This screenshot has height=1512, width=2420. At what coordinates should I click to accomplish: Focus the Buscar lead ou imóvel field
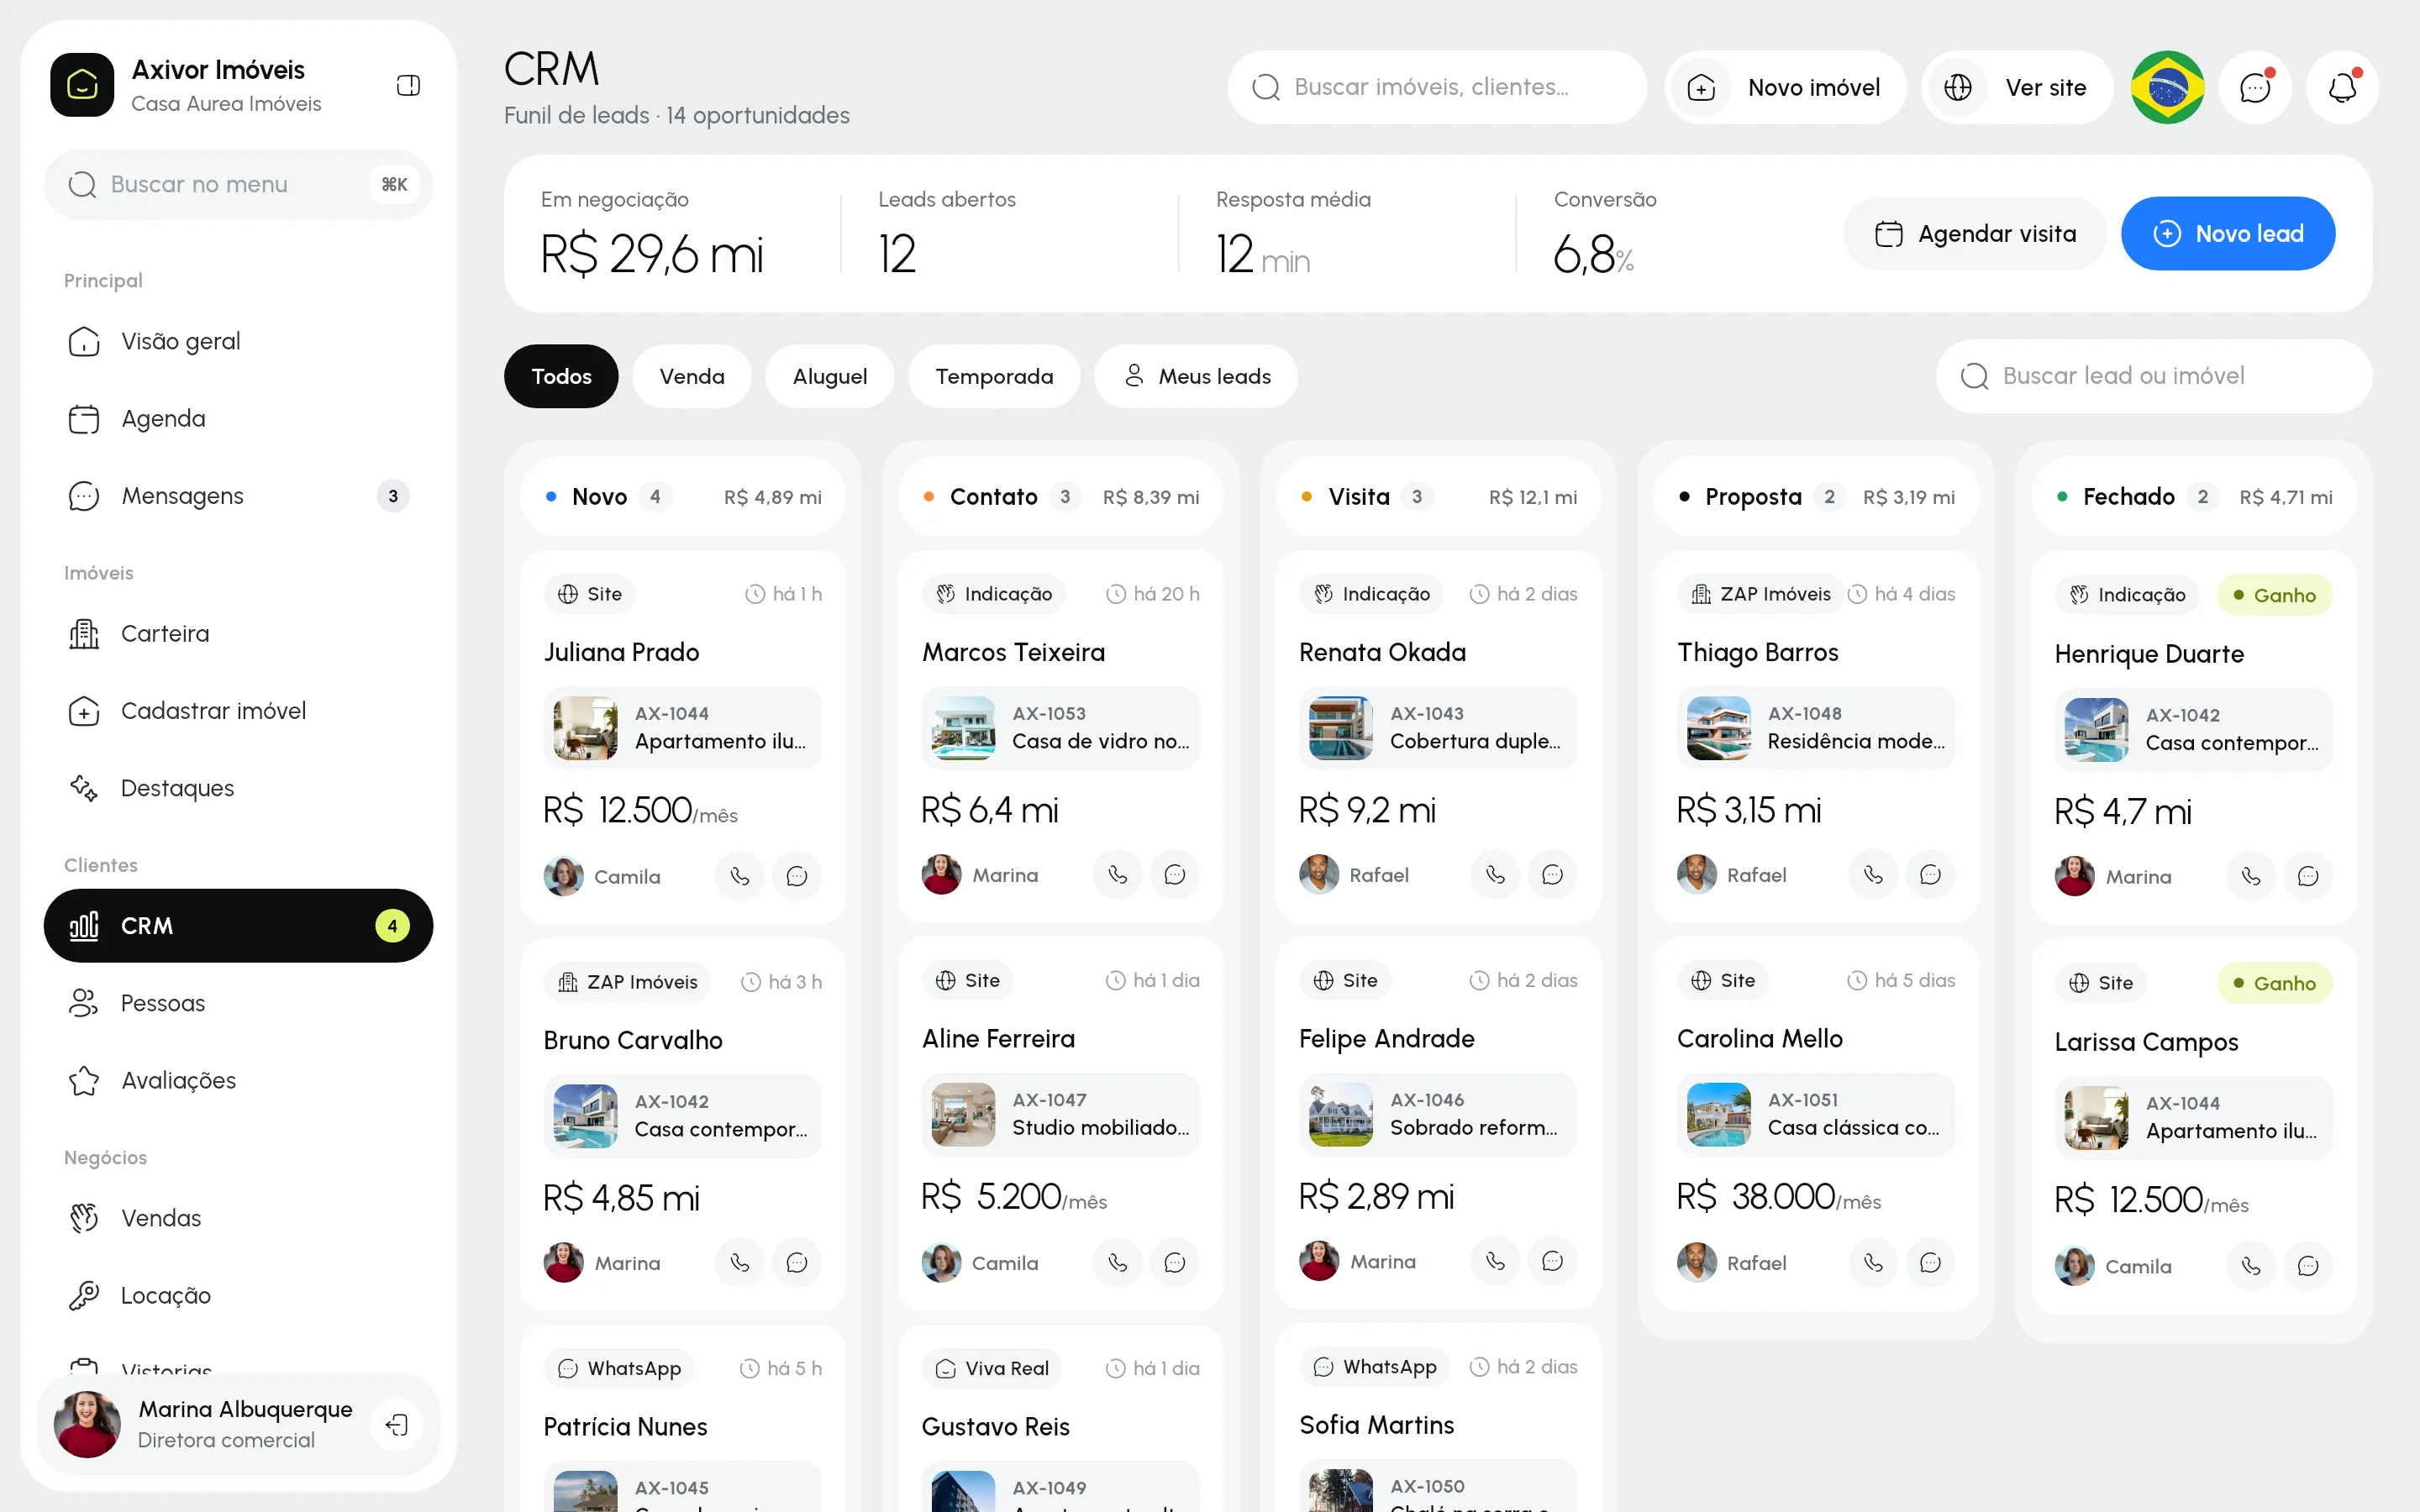pos(2154,376)
